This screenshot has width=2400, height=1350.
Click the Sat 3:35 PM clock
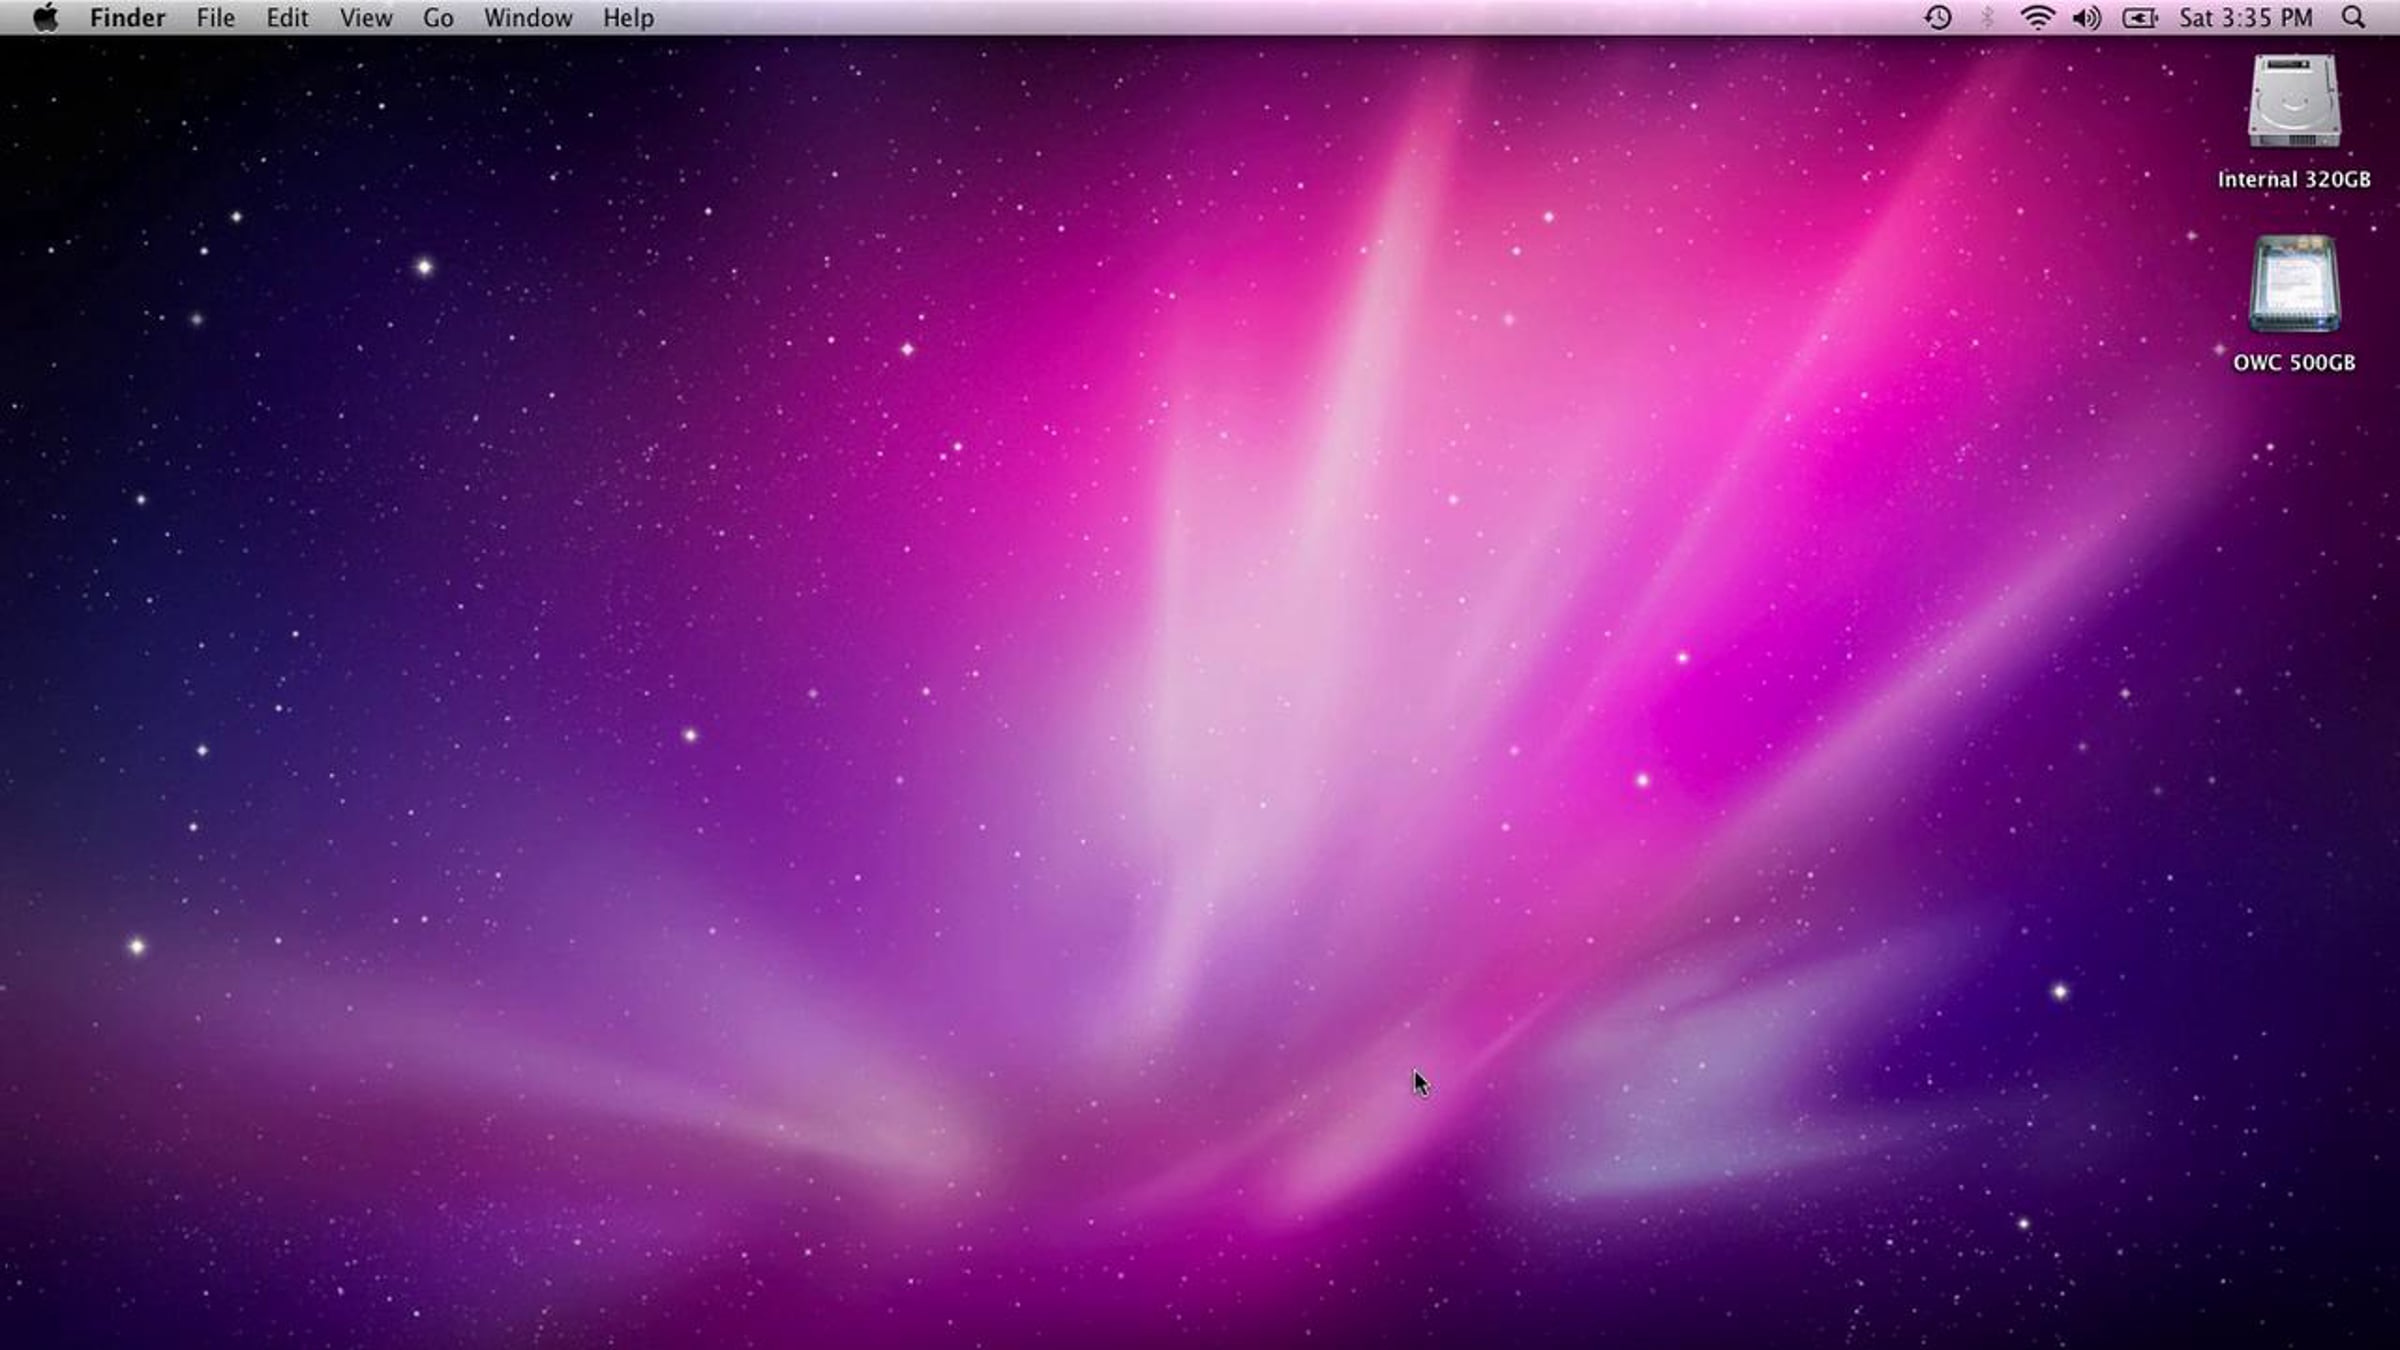(x=2246, y=18)
